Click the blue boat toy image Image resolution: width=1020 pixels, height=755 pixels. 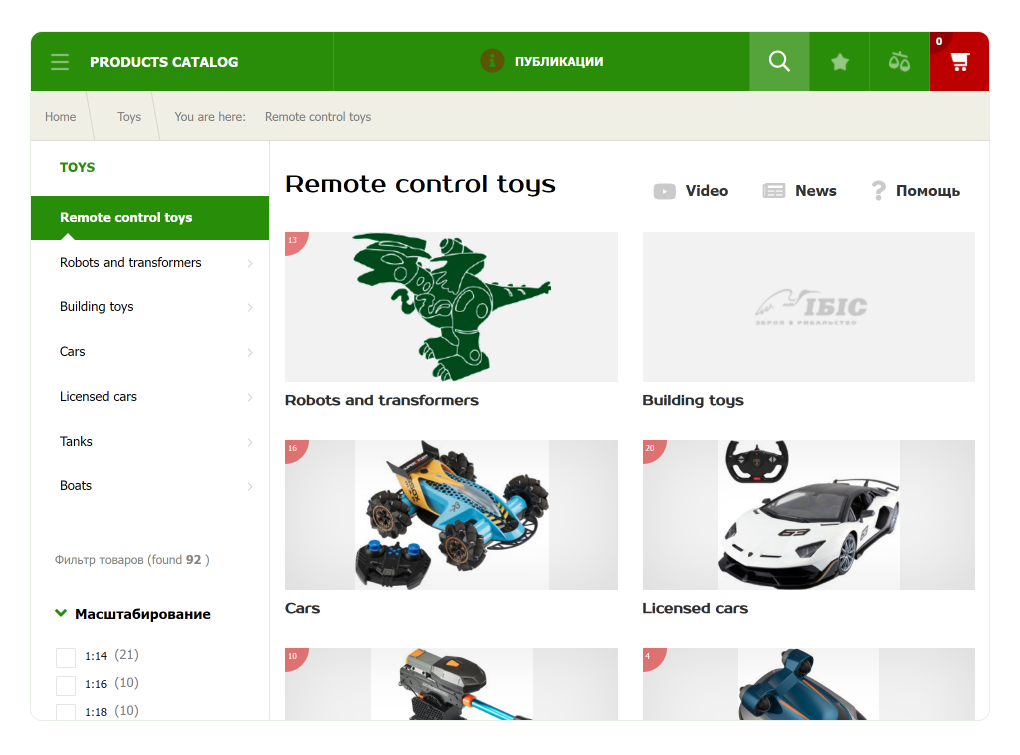click(x=809, y=684)
